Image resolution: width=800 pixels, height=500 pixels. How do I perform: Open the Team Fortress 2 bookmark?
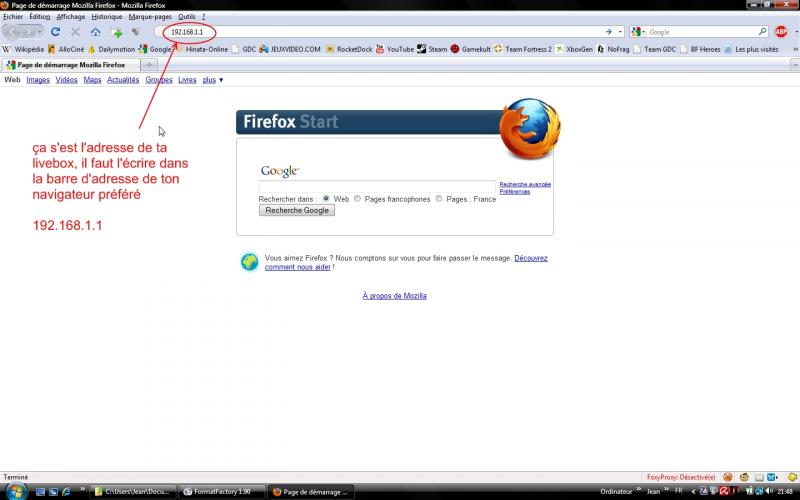coord(523,49)
